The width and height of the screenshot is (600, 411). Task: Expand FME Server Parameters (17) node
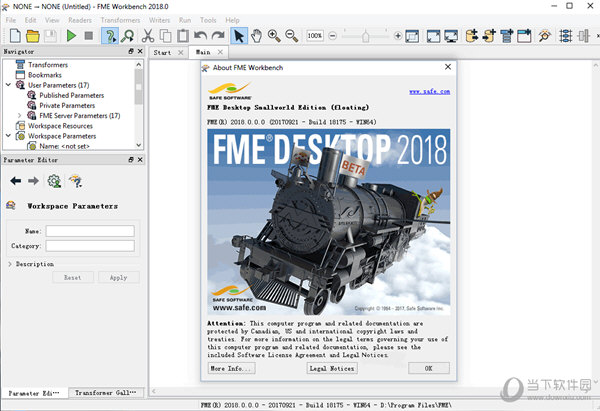point(19,115)
